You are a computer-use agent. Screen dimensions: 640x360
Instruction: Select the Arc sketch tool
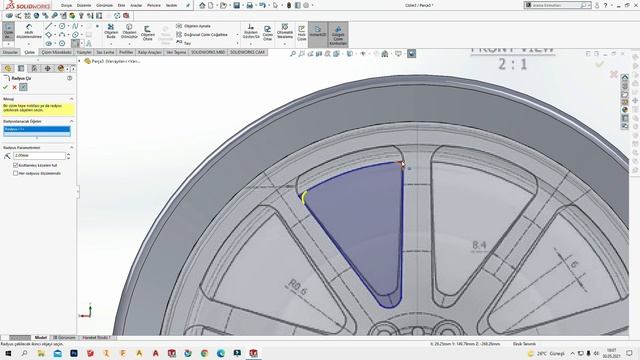tap(62, 35)
